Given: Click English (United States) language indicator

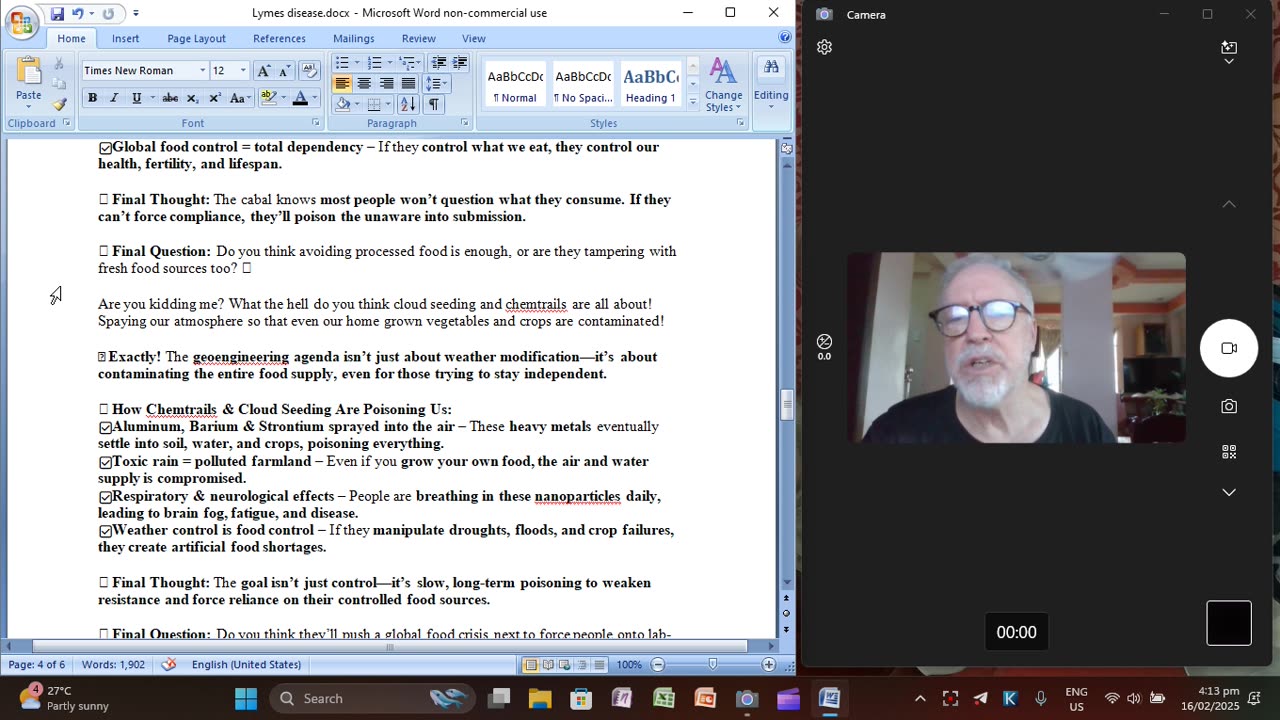Looking at the screenshot, I should click(246, 664).
